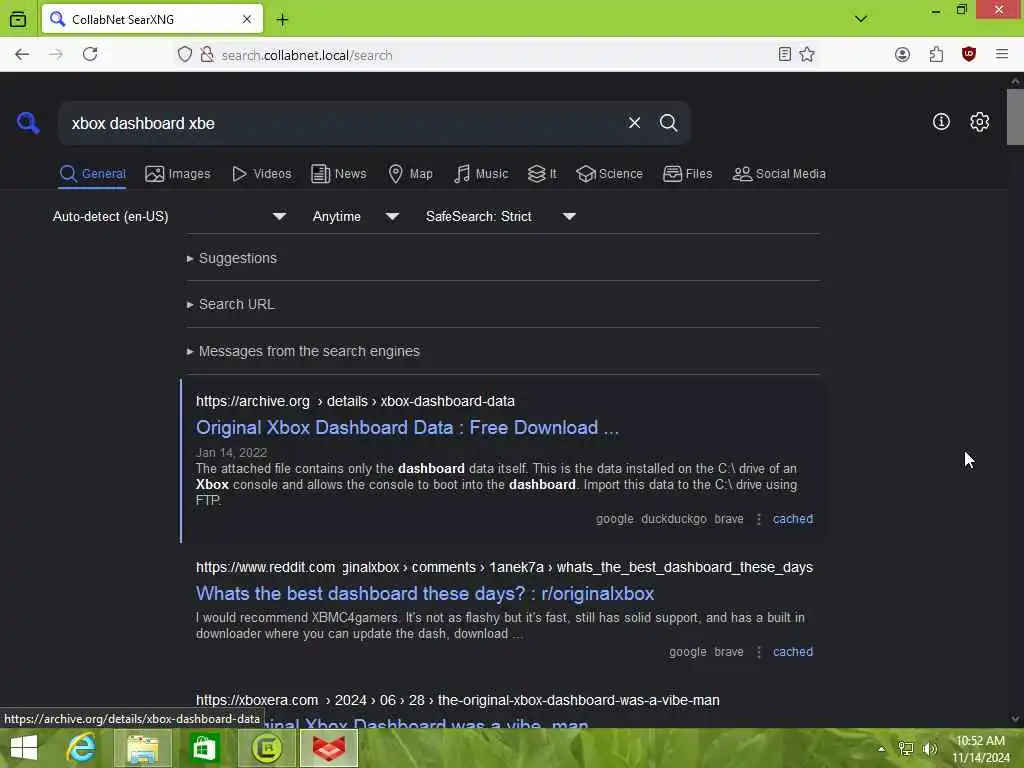Go back with the browser back arrow
Viewport: 1024px width, 768px height.
(22, 55)
